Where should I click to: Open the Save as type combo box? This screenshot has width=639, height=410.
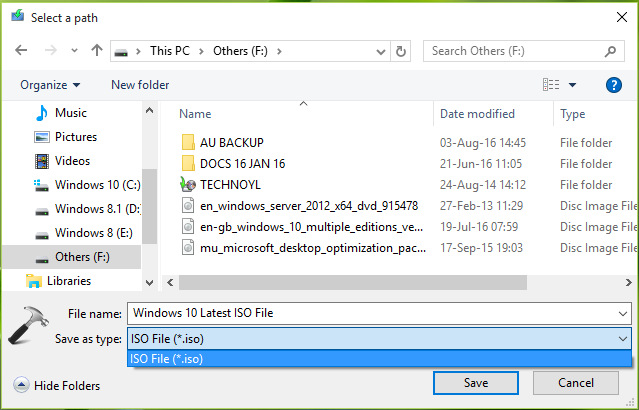coord(379,339)
